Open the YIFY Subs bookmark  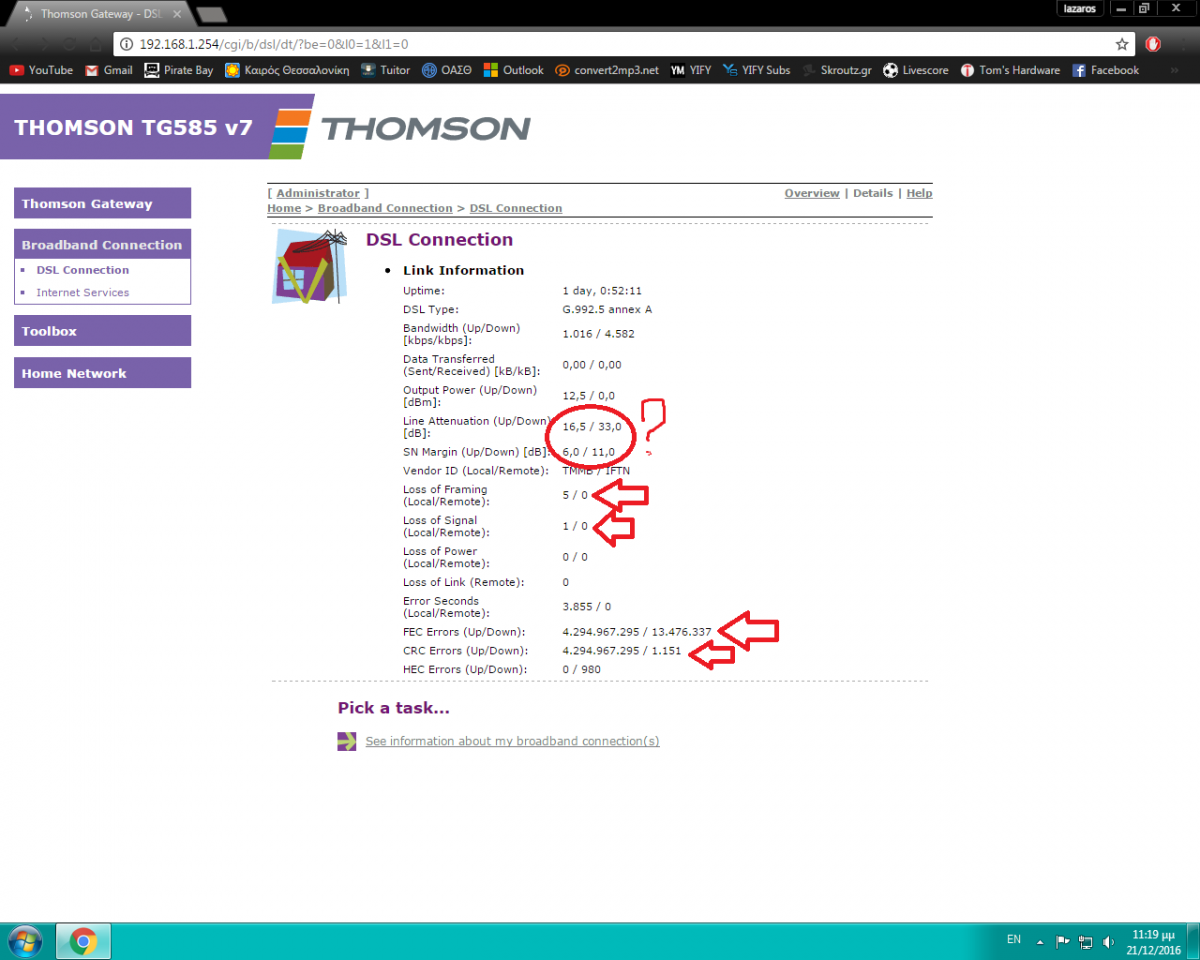click(x=756, y=70)
